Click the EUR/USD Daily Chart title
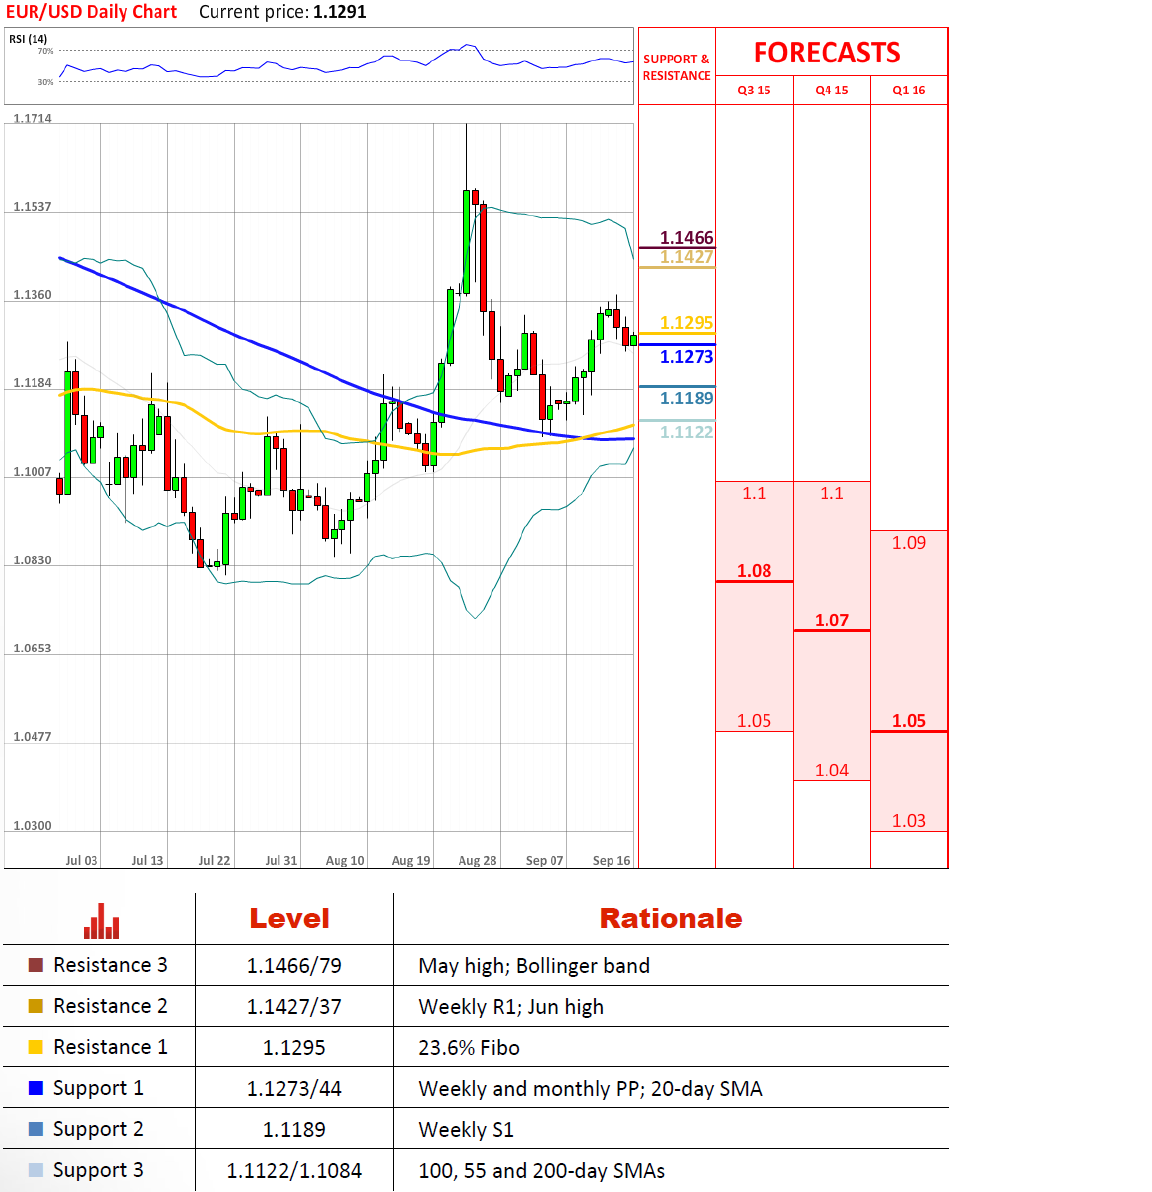Viewport: 1152px width, 1192px height. point(91,12)
